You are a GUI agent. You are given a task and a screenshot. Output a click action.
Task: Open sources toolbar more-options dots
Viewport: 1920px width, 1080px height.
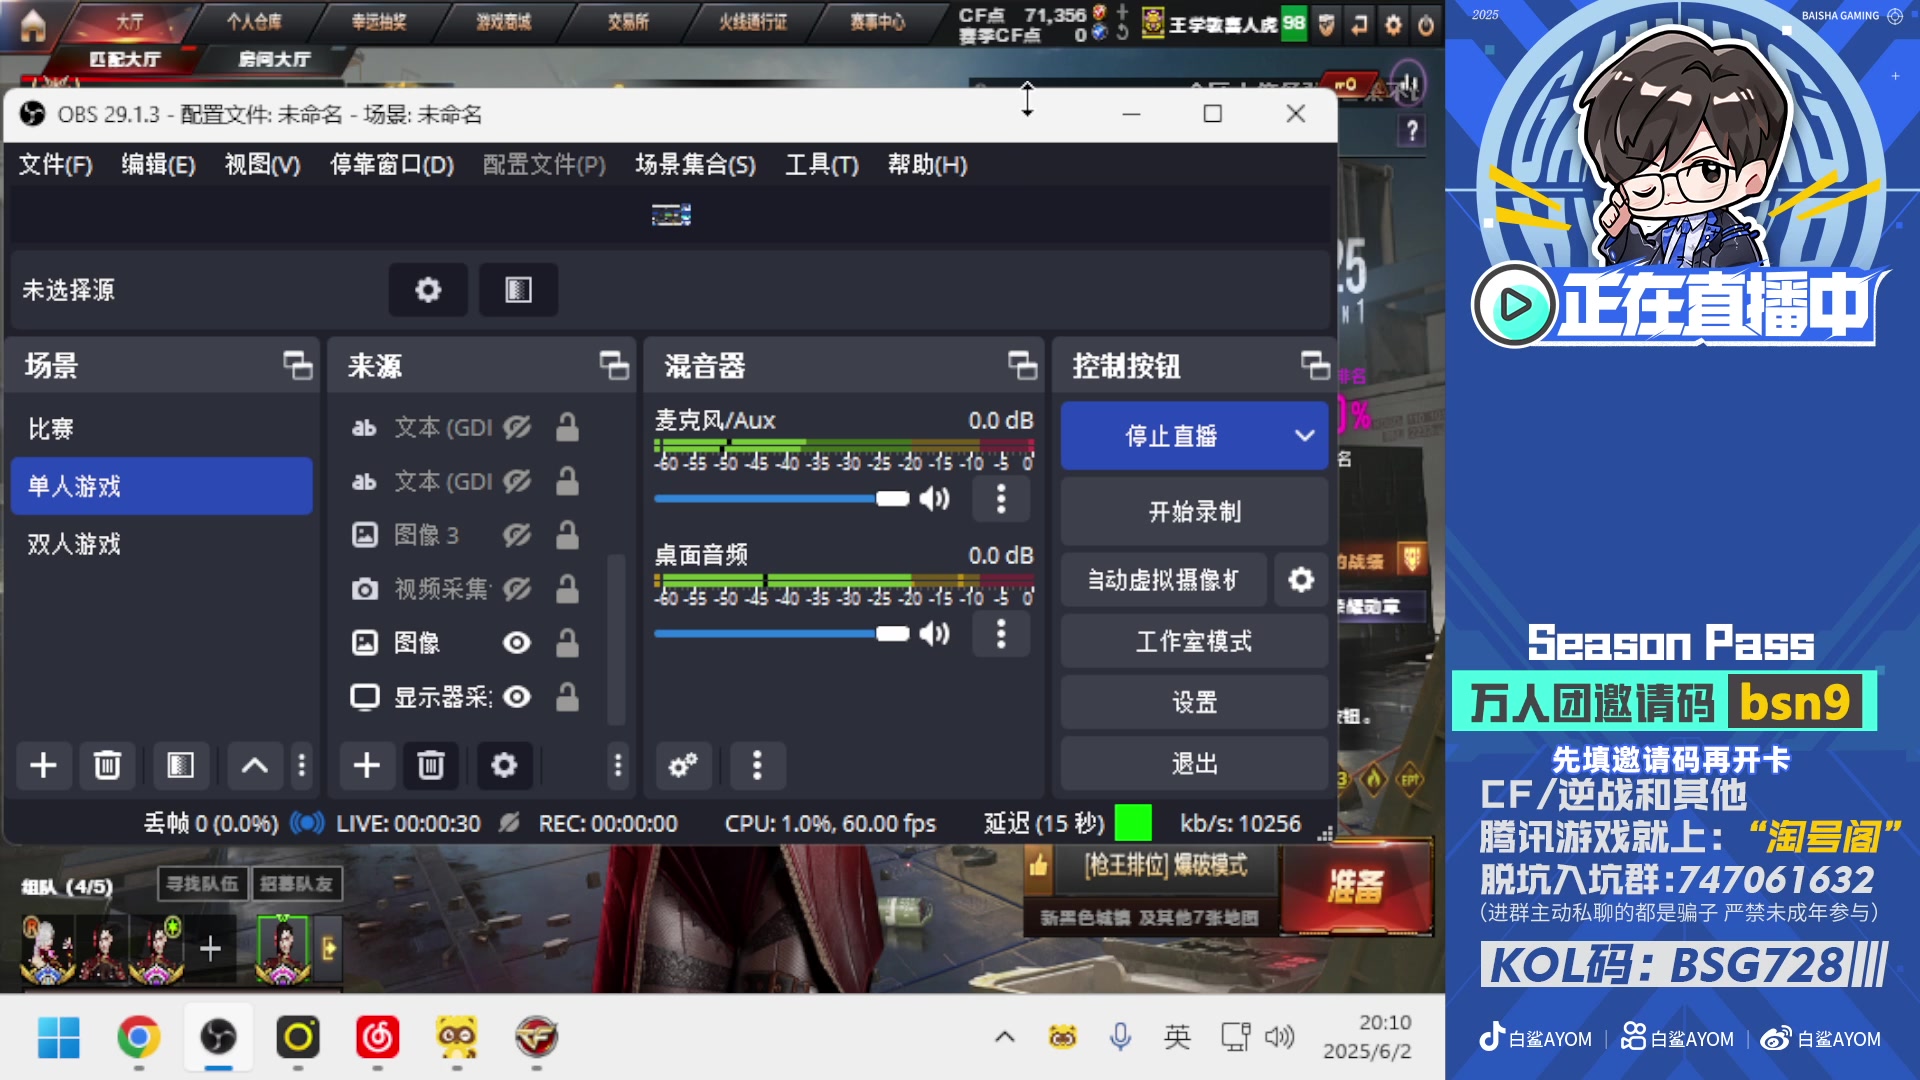coord(618,766)
